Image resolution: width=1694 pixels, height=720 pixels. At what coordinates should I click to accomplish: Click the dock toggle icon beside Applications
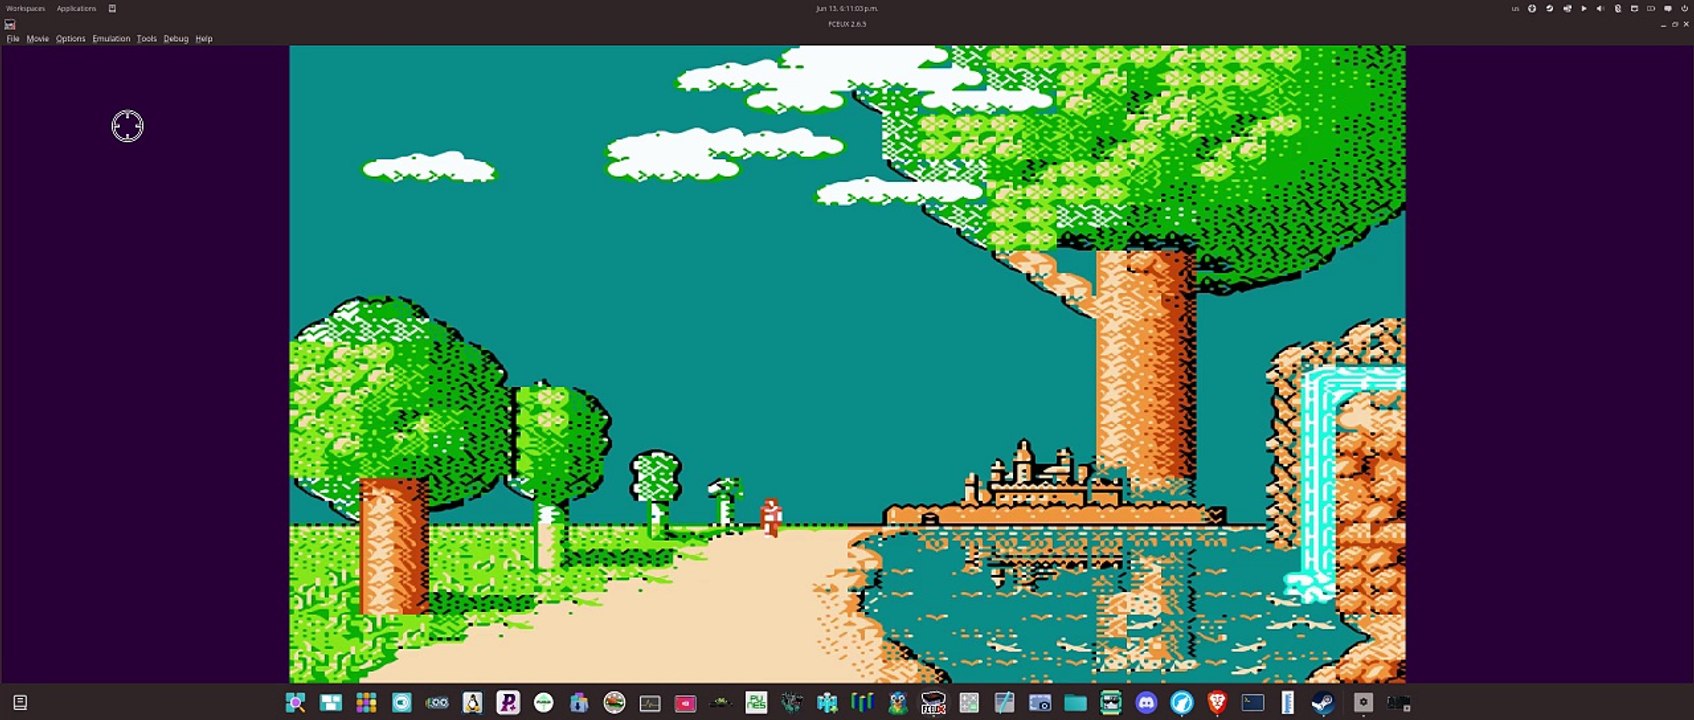pyautogui.click(x=112, y=8)
